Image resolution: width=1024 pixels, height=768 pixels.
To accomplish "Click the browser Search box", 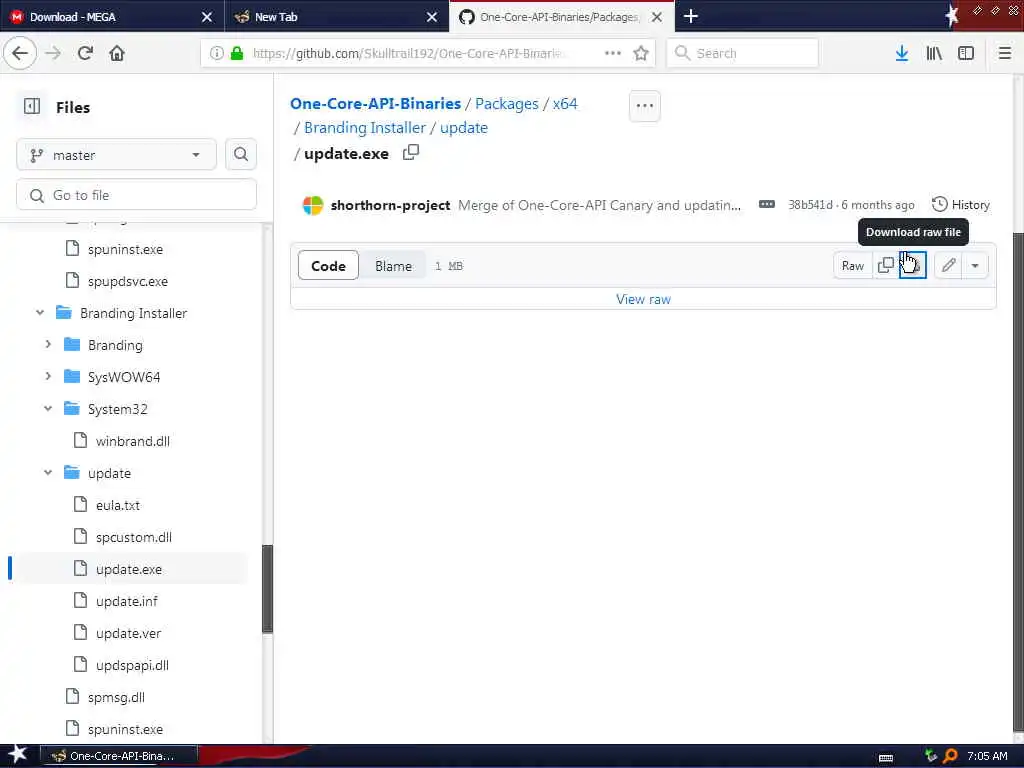I will click(x=743, y=53).
